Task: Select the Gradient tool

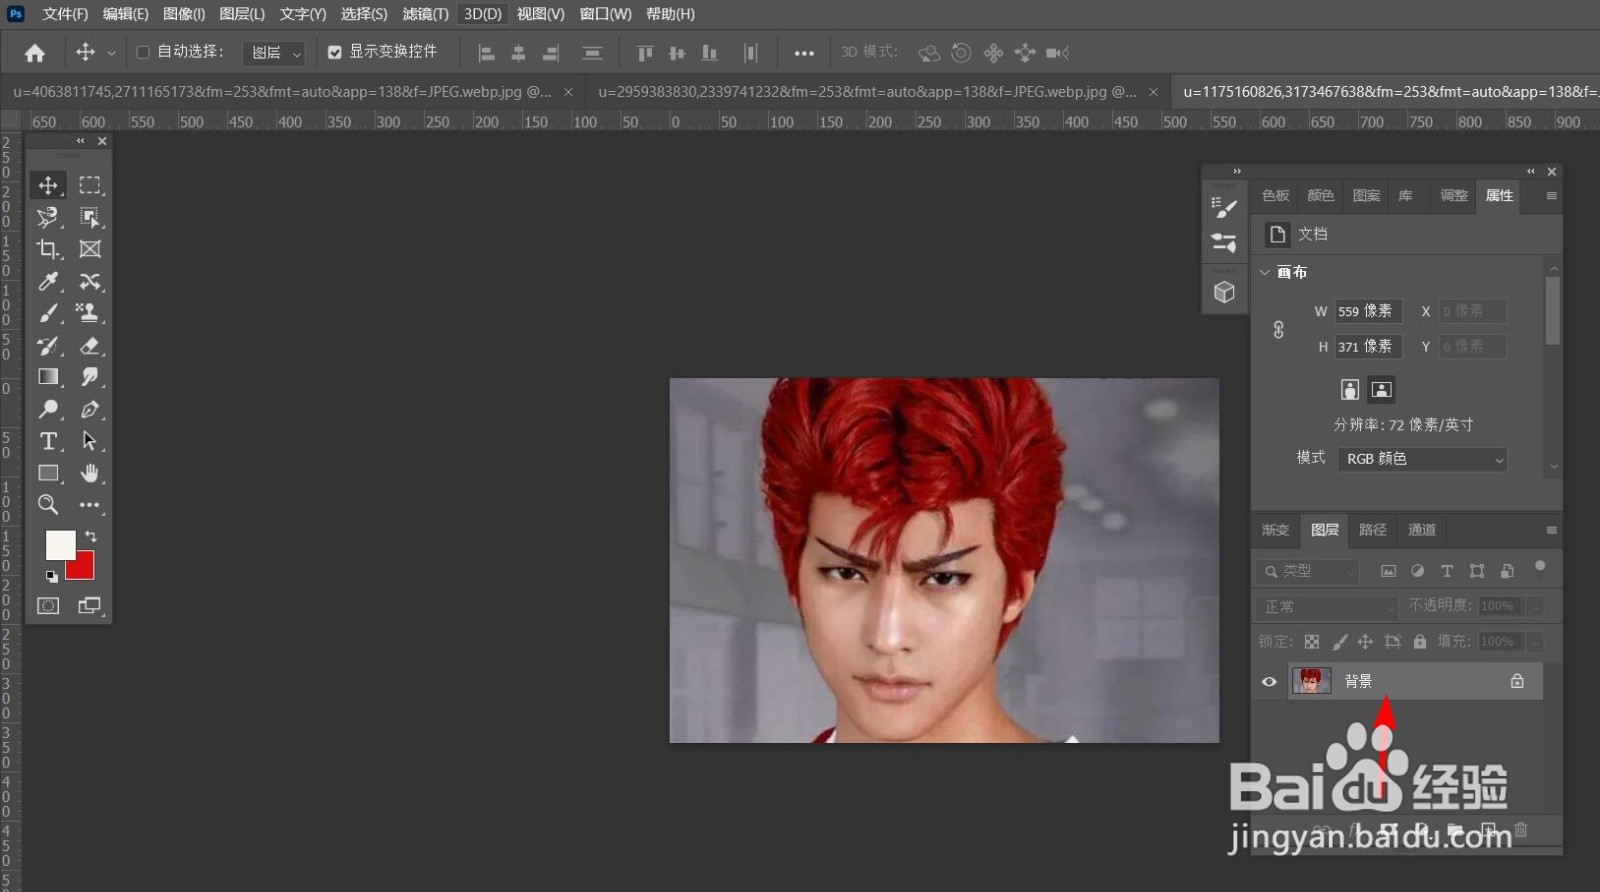Action: tap(47, 377)
